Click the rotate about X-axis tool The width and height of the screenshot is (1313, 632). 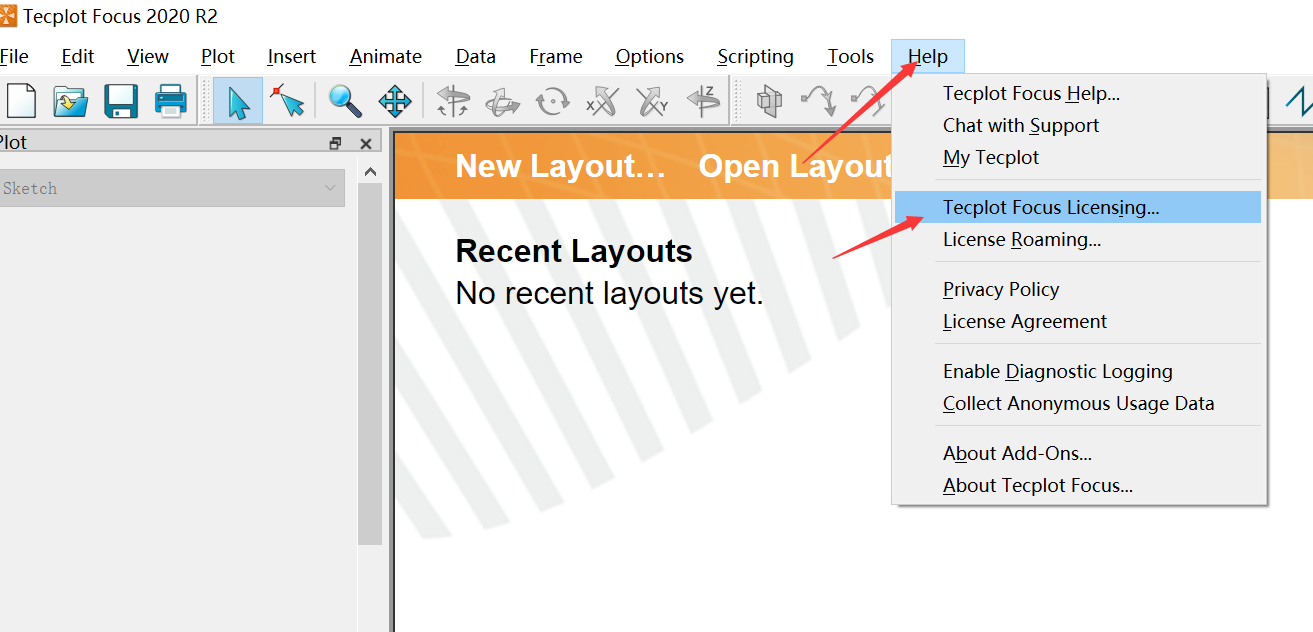tap(602, 101)
